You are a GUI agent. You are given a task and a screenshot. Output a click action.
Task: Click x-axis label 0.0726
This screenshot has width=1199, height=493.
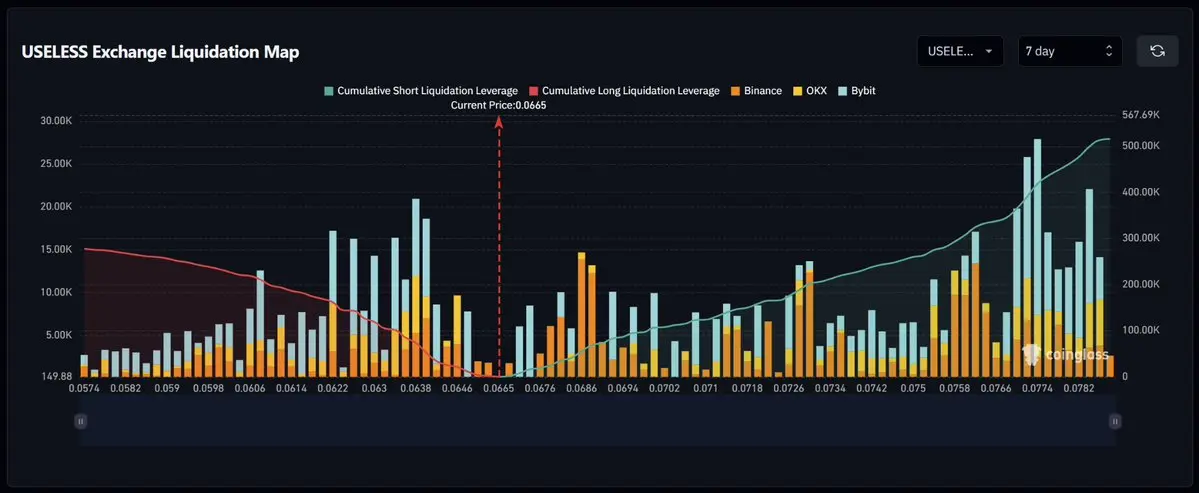tap(788, 388)
